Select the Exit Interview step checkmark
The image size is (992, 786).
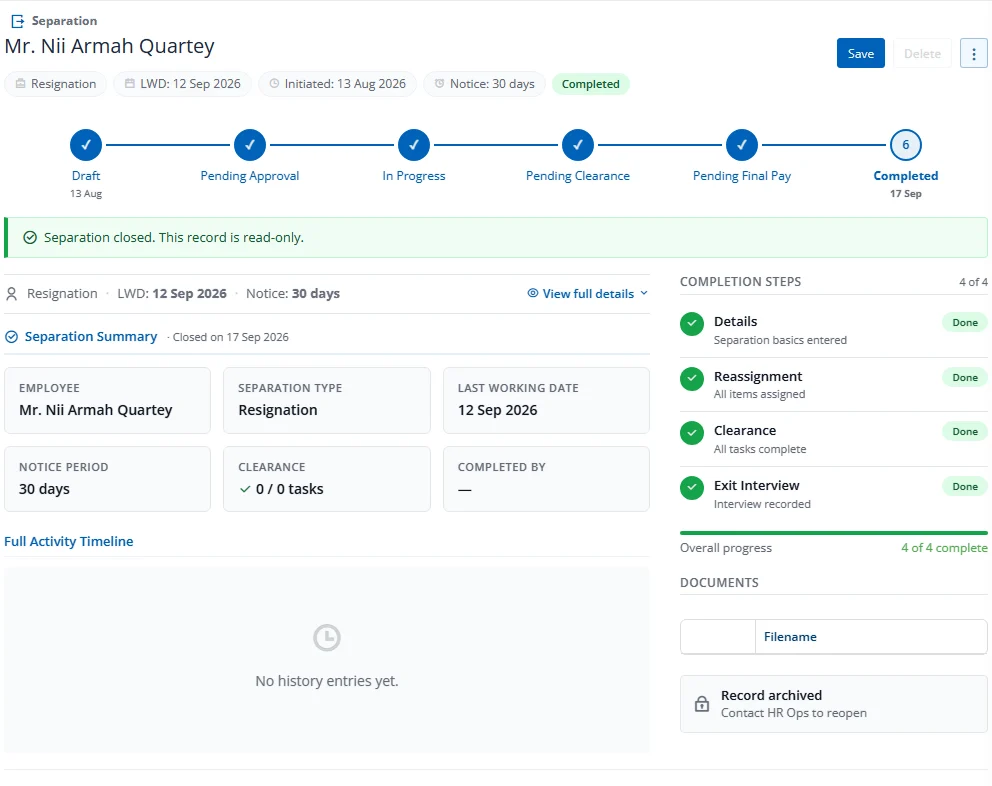click(x=692, y=488)
